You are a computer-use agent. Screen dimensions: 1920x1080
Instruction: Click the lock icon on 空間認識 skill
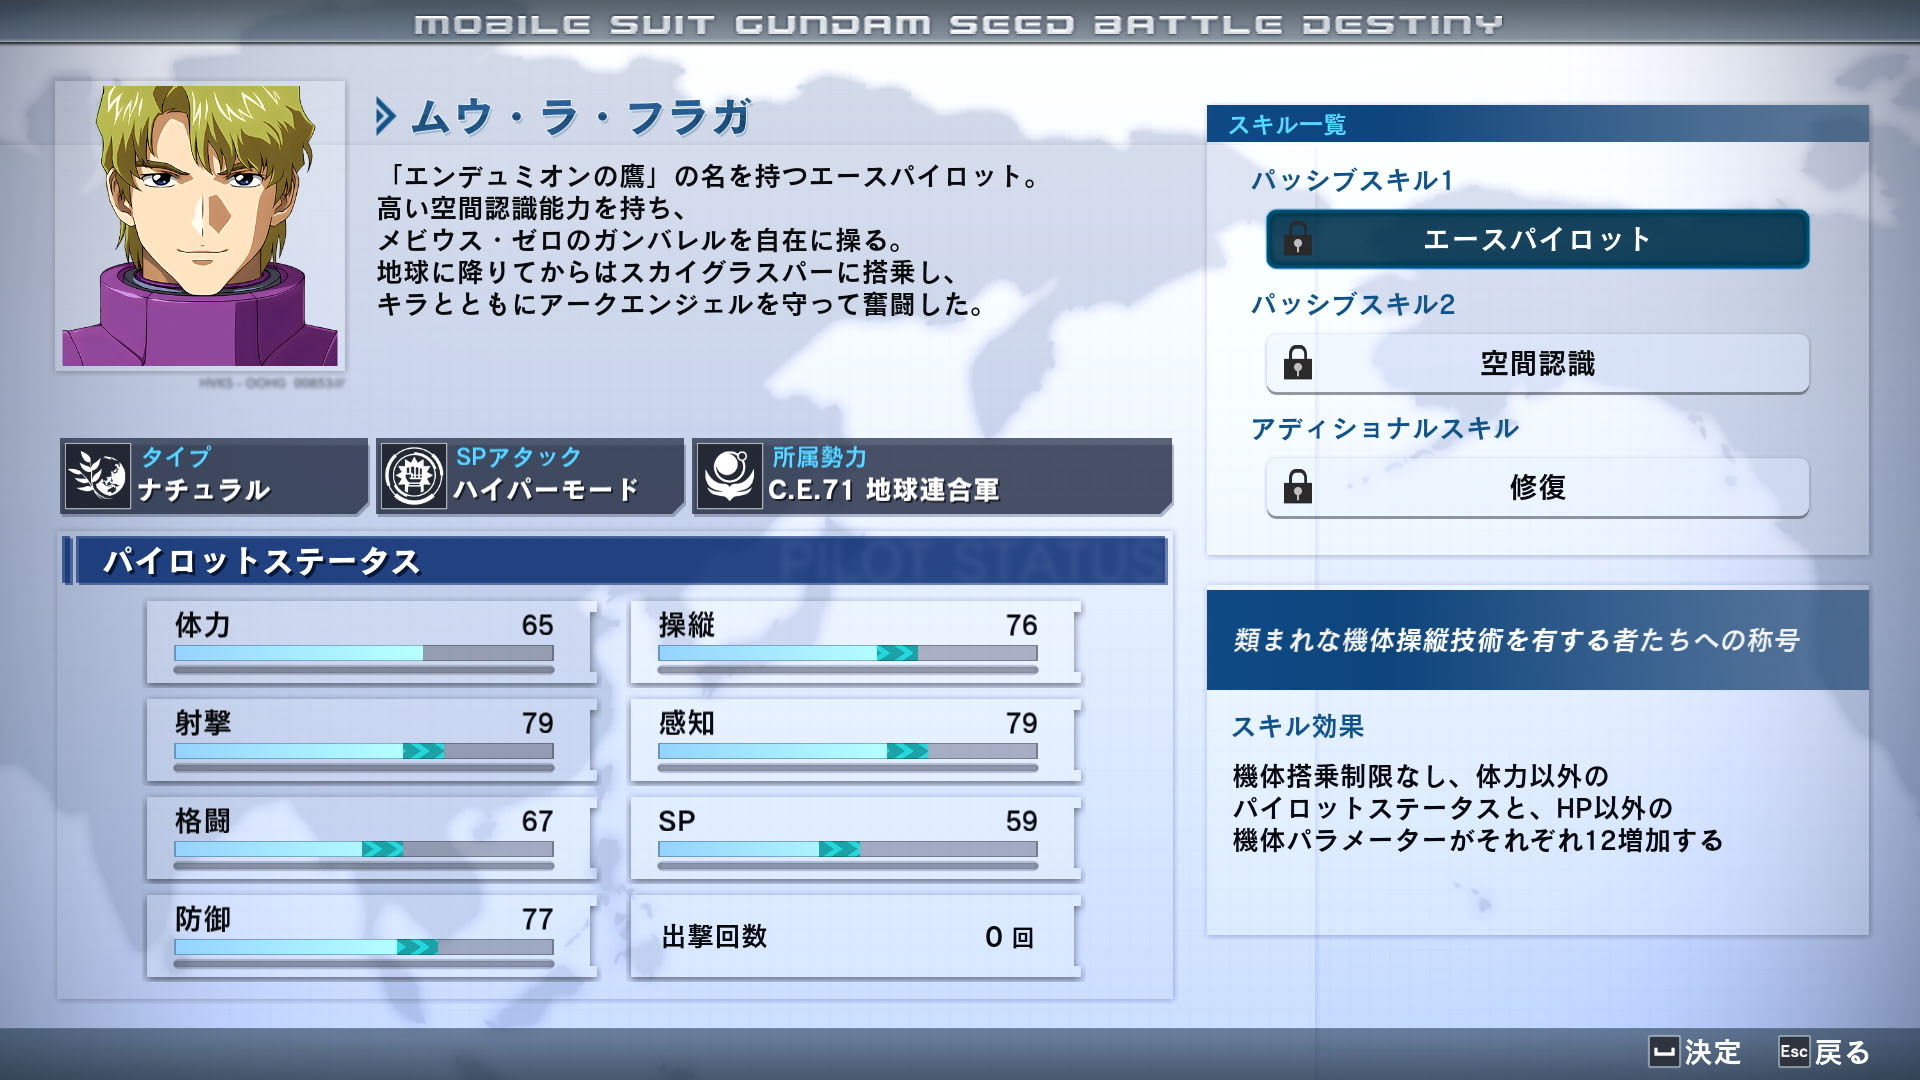pyautogui.click(x=1297, y=363)
